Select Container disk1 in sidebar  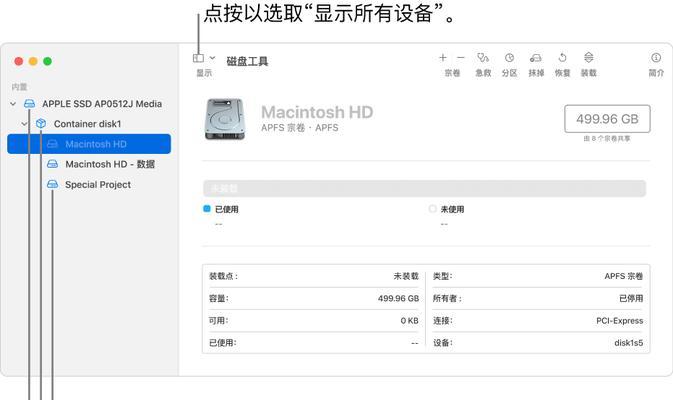(x=88, y=124)
